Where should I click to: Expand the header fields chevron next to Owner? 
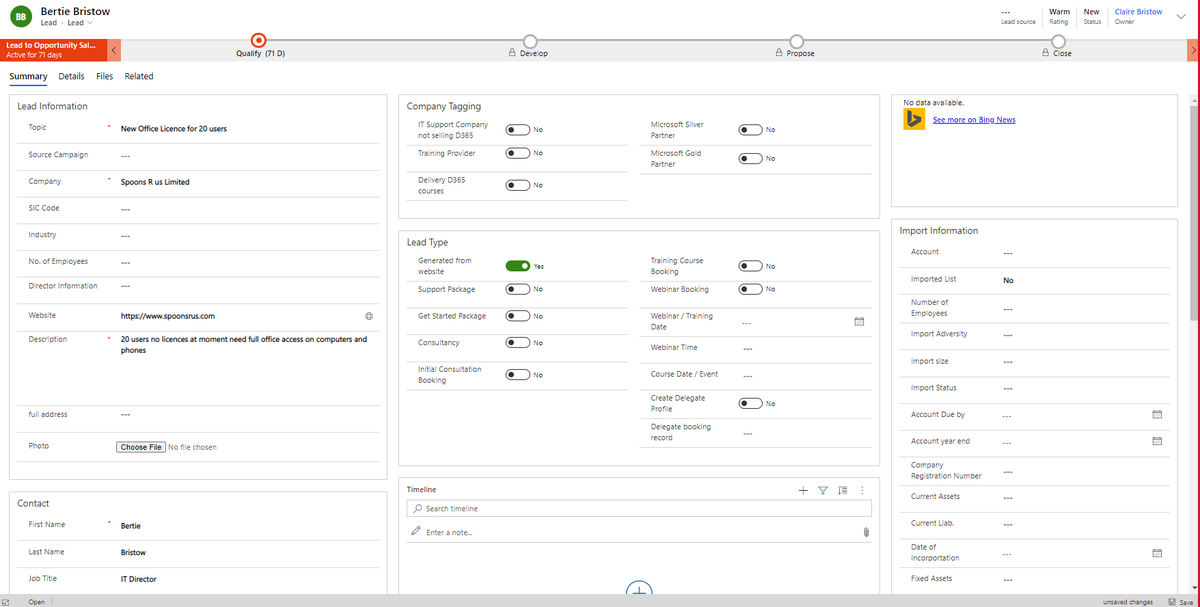(1181, 16)
